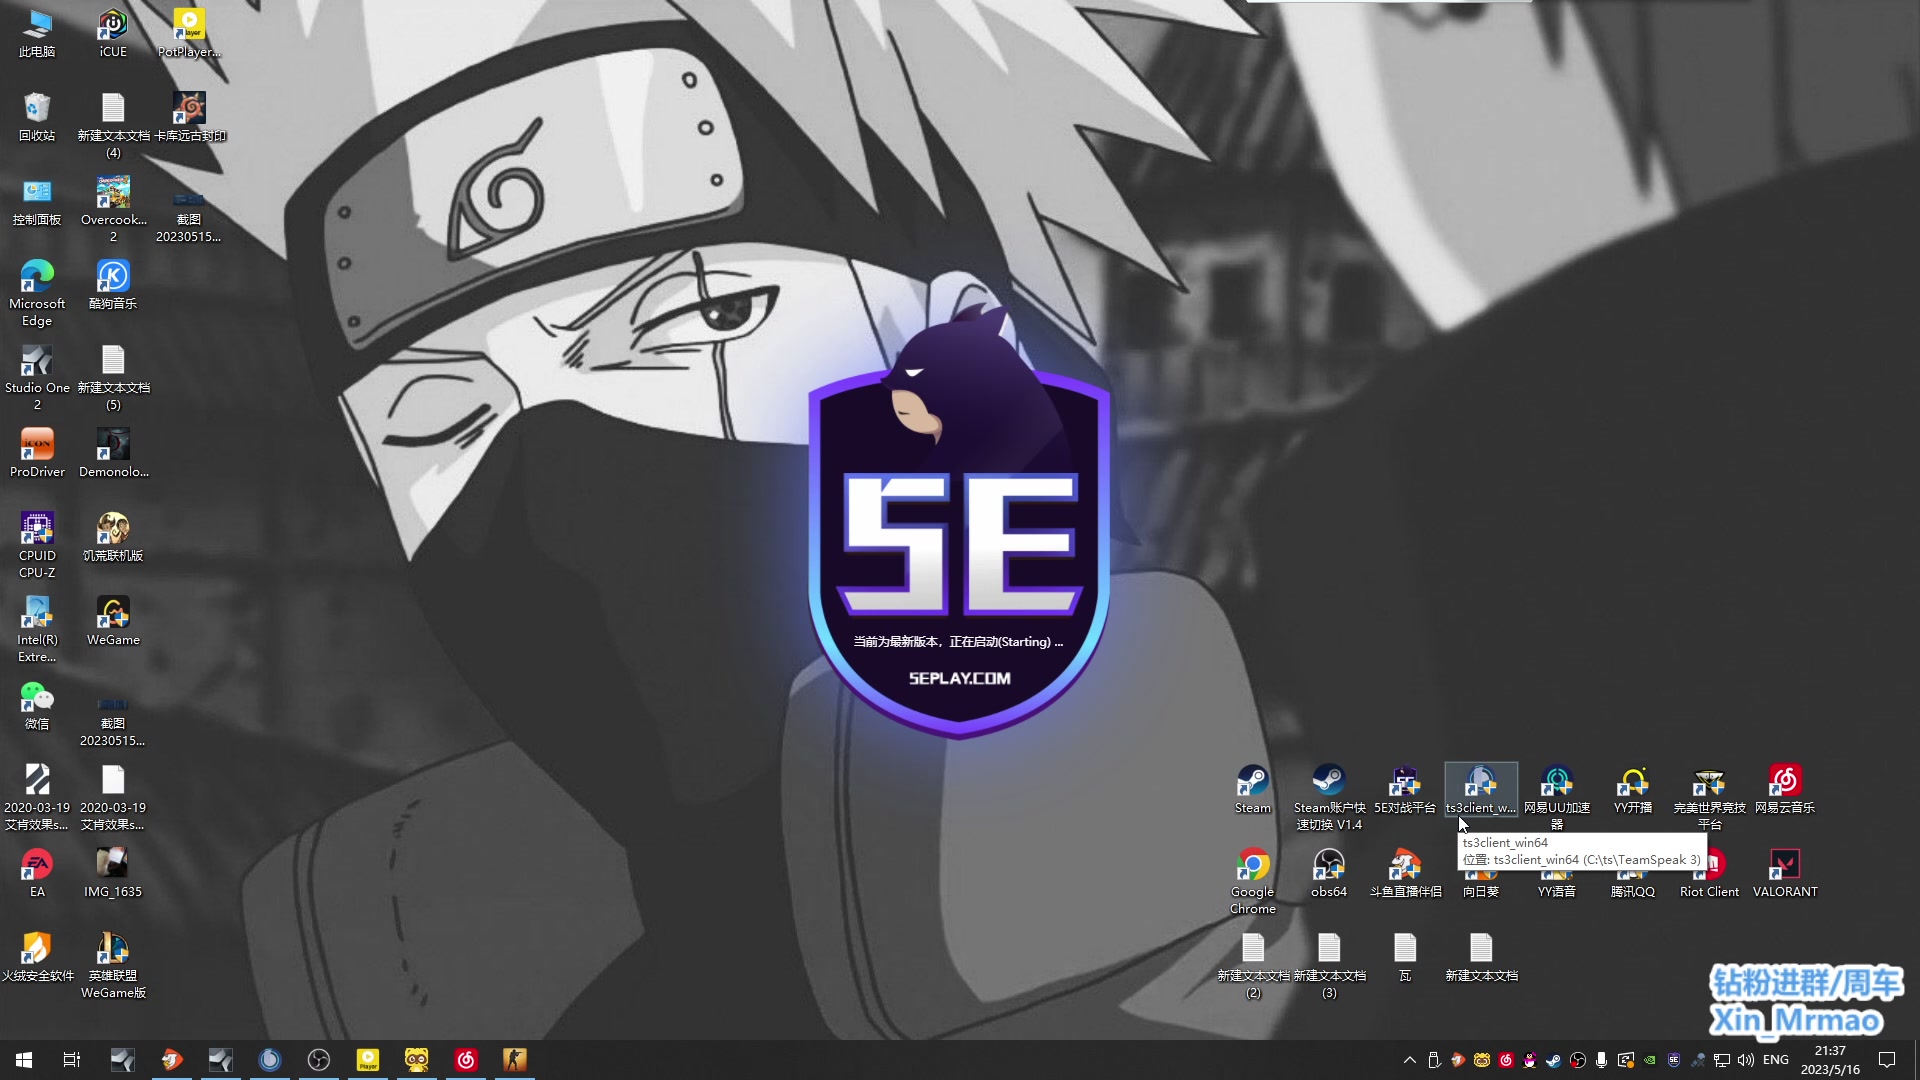Launch 酷狗音乐 from the desktop
1920x1080 pixels.
point(113,285)
